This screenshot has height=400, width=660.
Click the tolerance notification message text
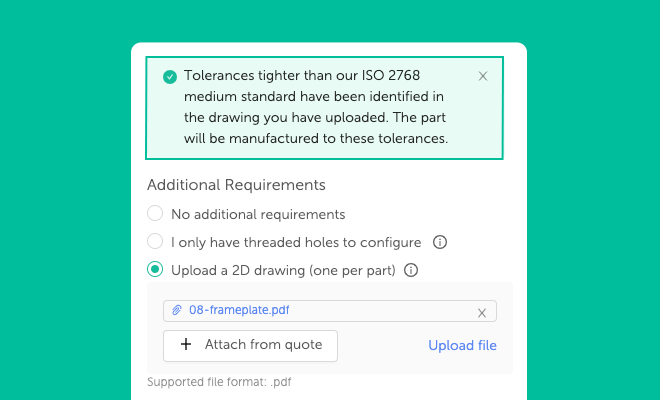pos(316,107)
